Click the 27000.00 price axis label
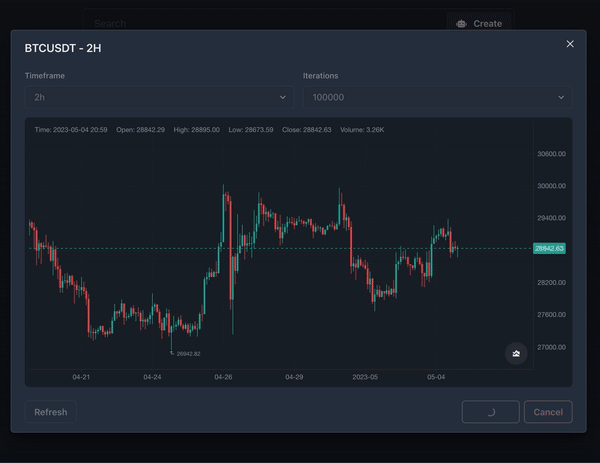Screen dimensions: 600x463 tap(551, 347)
